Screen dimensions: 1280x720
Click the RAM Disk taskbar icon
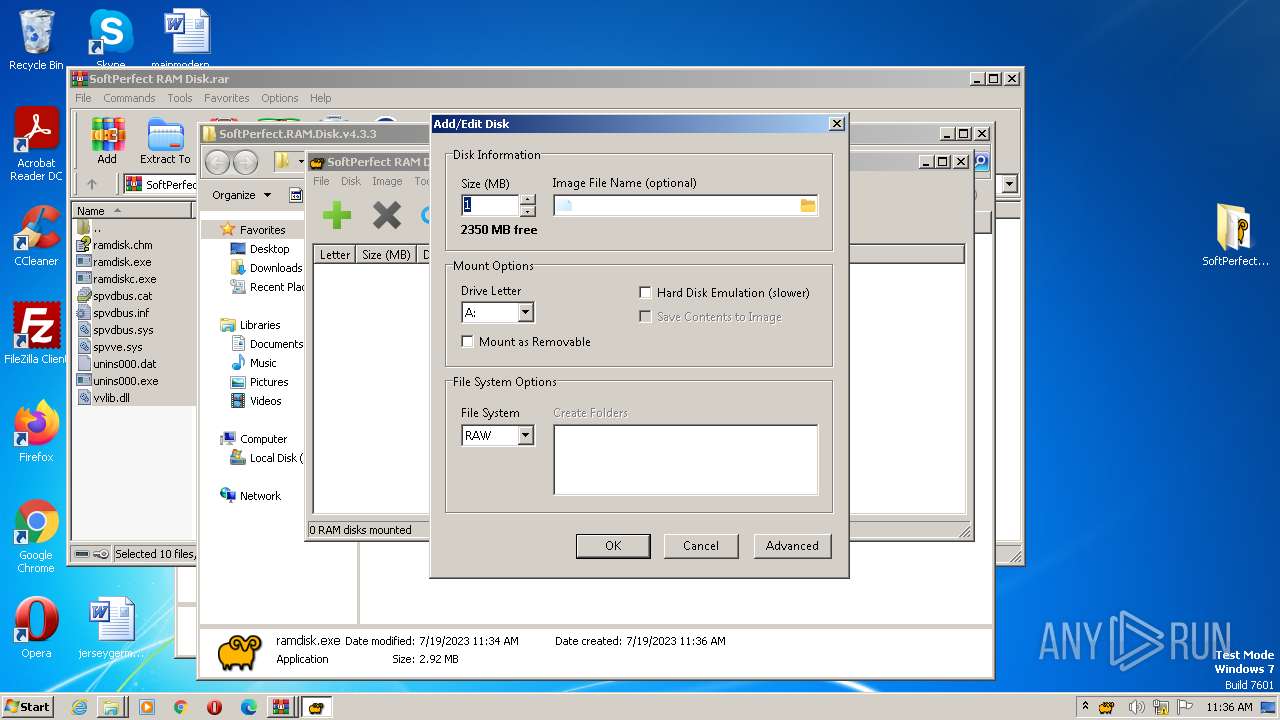click(316, 707)
